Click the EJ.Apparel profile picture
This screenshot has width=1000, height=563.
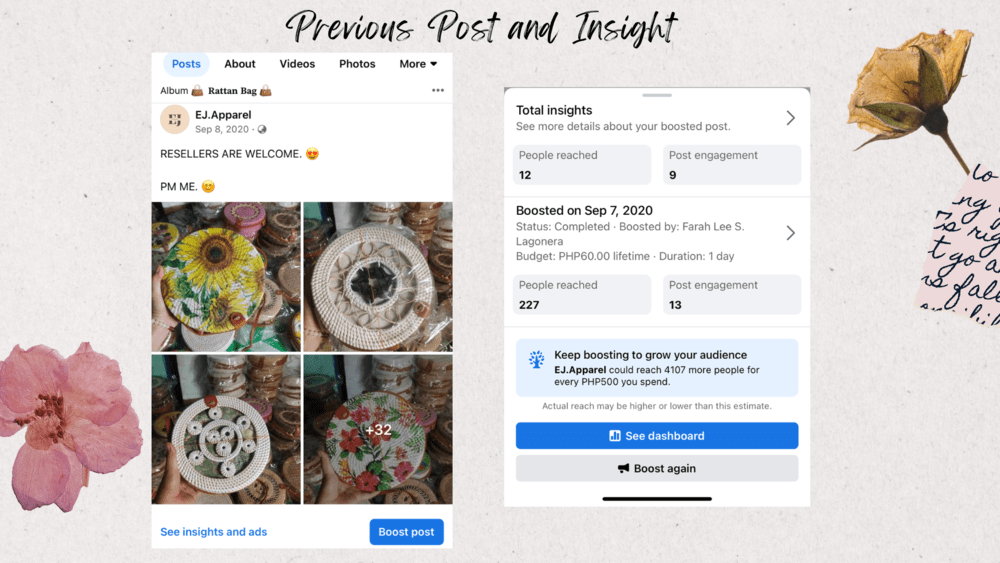coord(175,120)
